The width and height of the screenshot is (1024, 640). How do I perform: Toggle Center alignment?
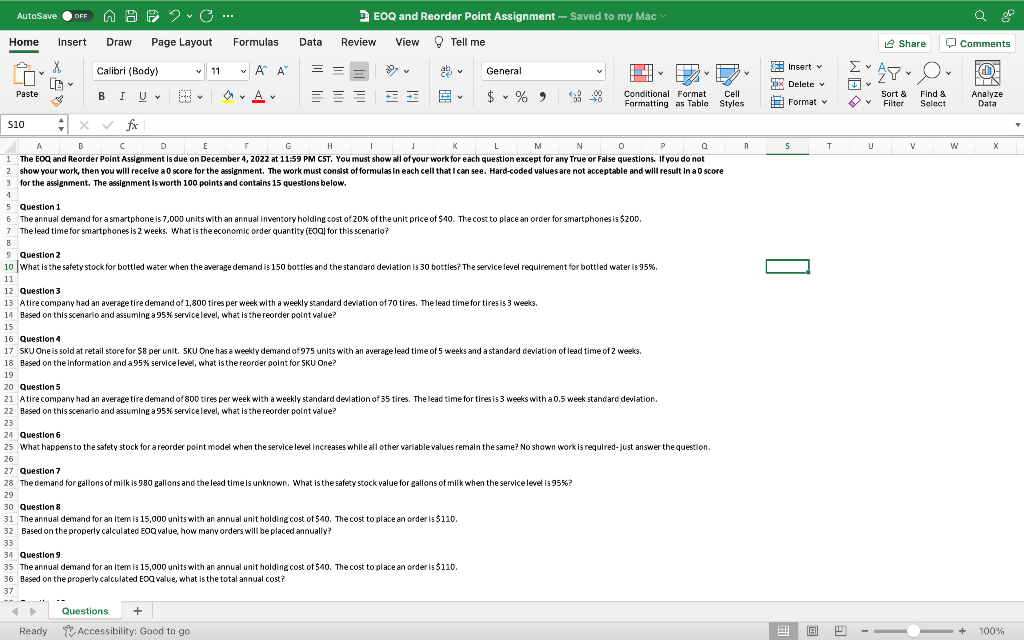coord(338,97)
